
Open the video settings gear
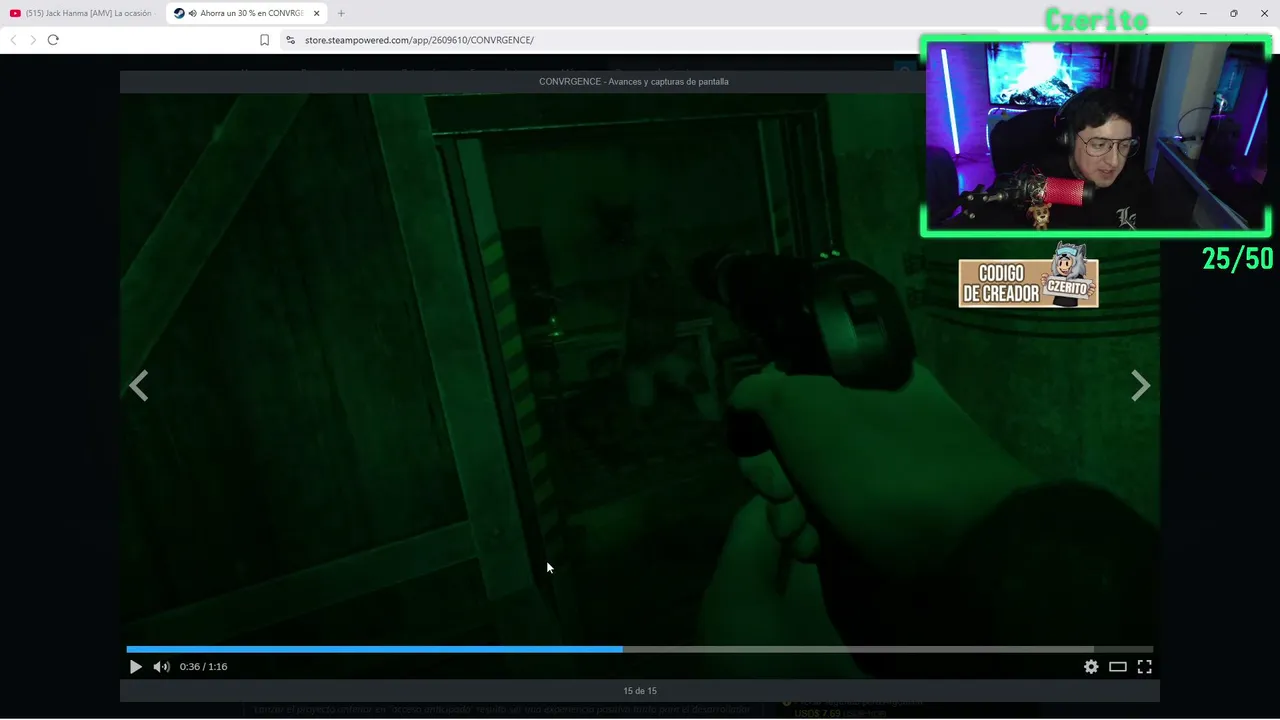pyautogui.click(x=1091, y=667)
